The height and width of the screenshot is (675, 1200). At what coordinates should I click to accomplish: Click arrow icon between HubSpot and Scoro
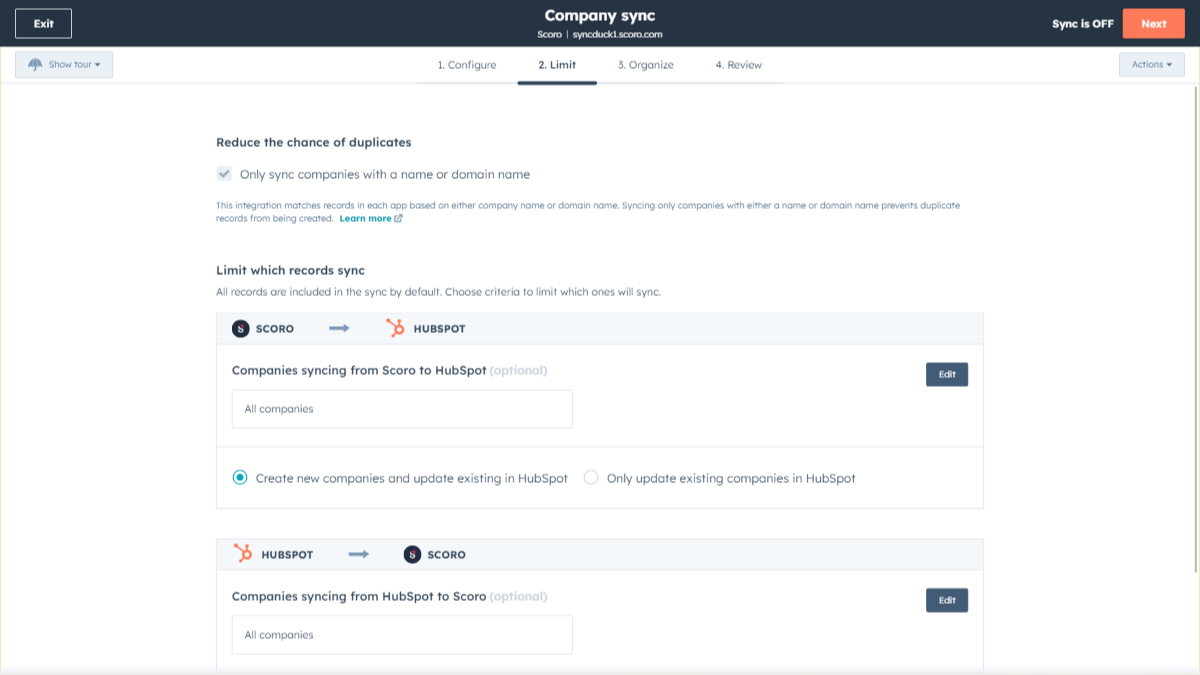pos(359,554)
